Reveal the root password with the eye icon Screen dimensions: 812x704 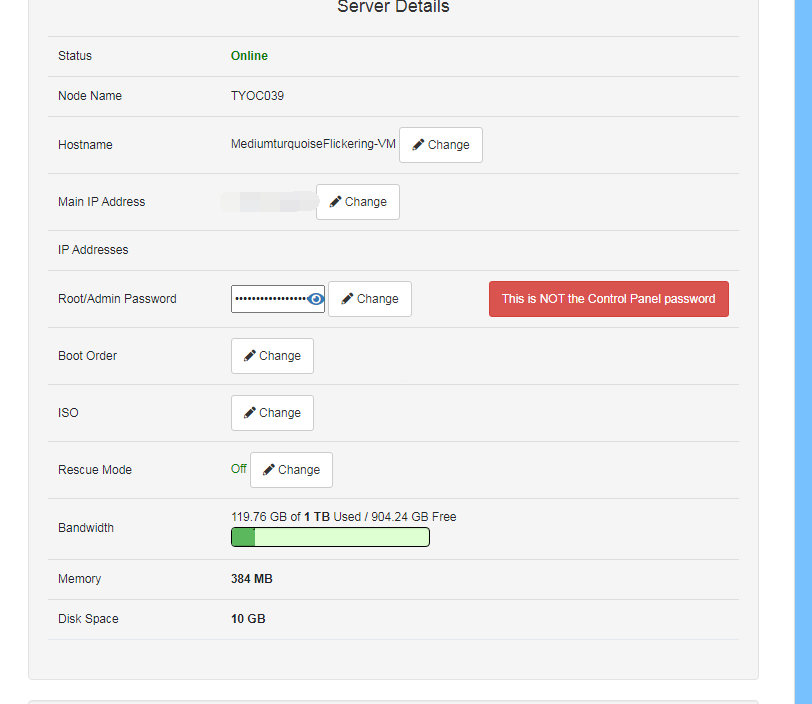tap(316, 299)
